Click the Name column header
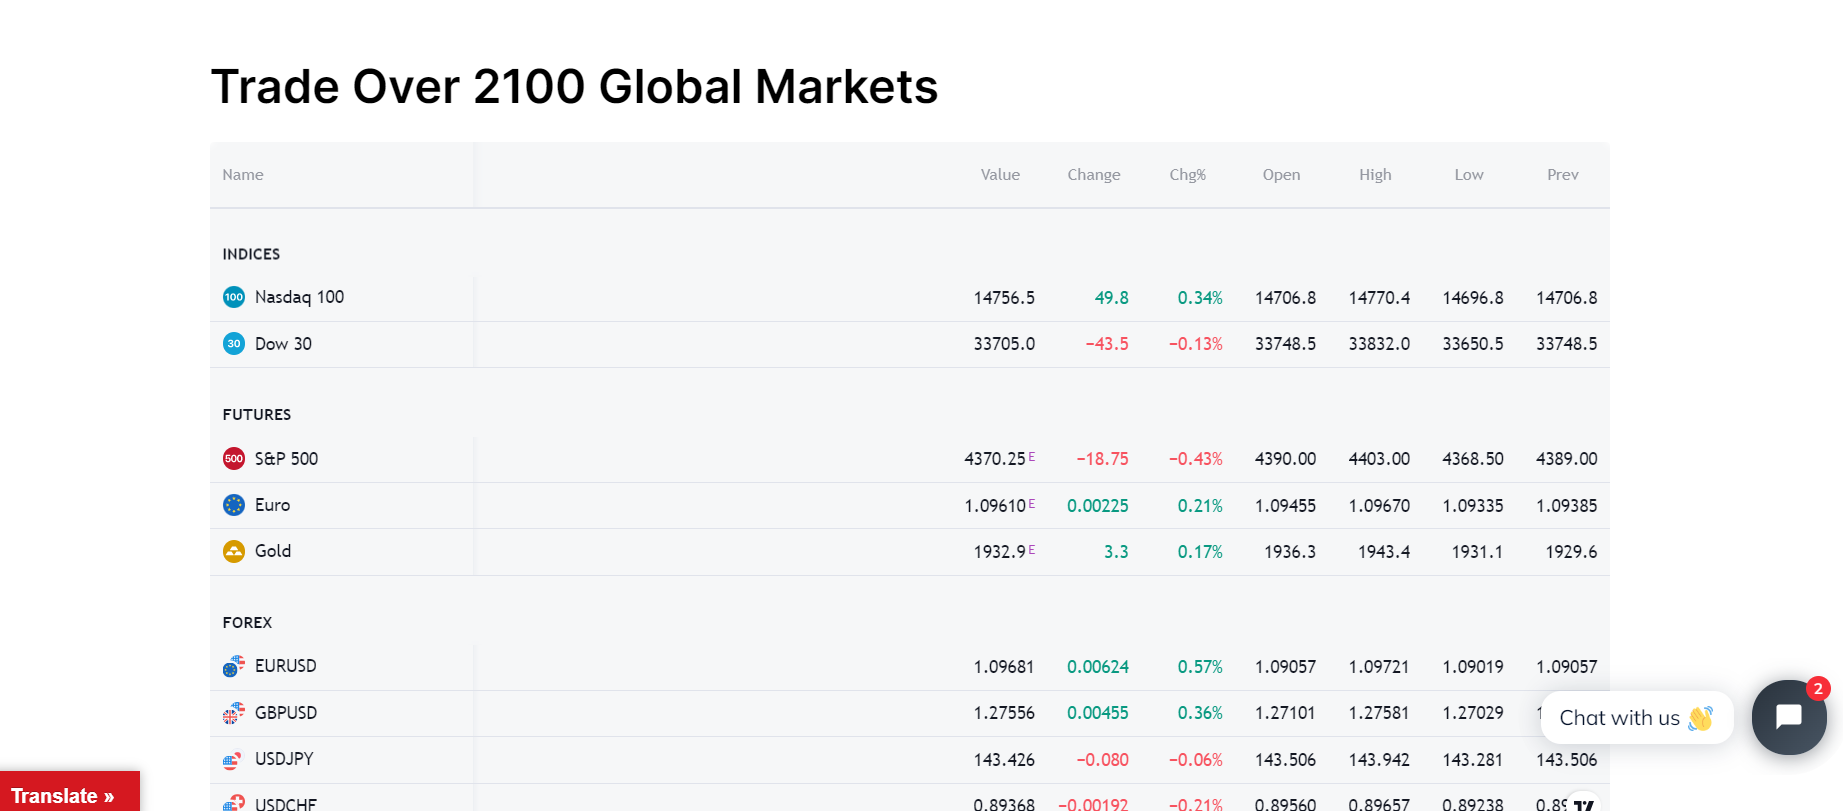Screen dimensions: 1843x811 [243, 175]
